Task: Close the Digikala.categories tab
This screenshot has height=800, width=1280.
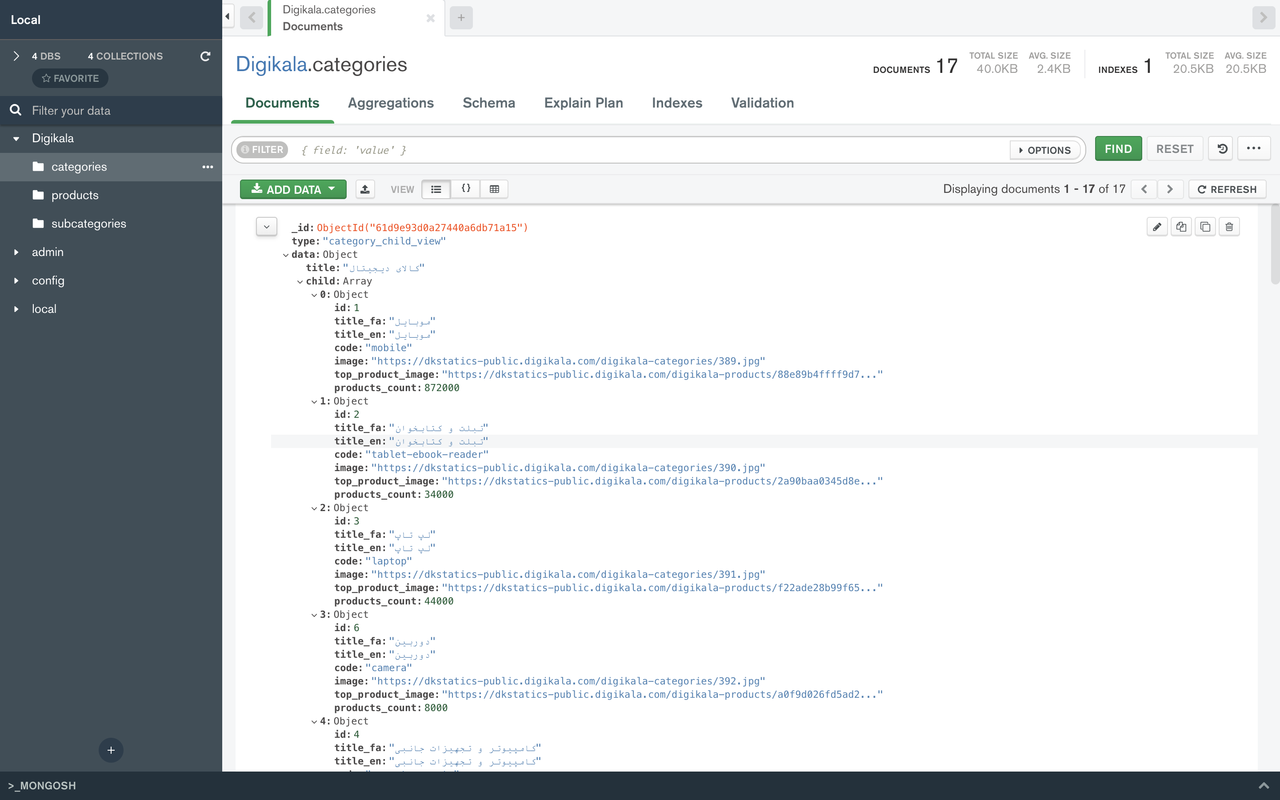Action: [x=430, y=18]
